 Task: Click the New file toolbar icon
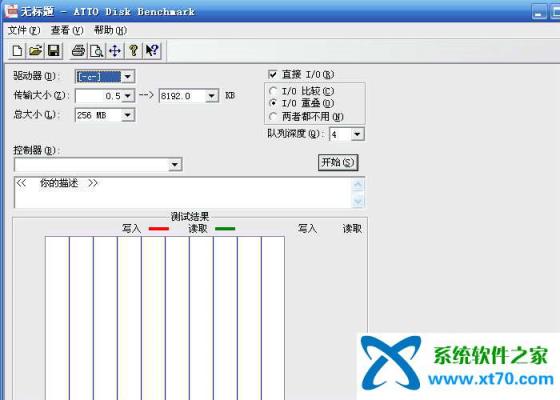tap(17, 51)
